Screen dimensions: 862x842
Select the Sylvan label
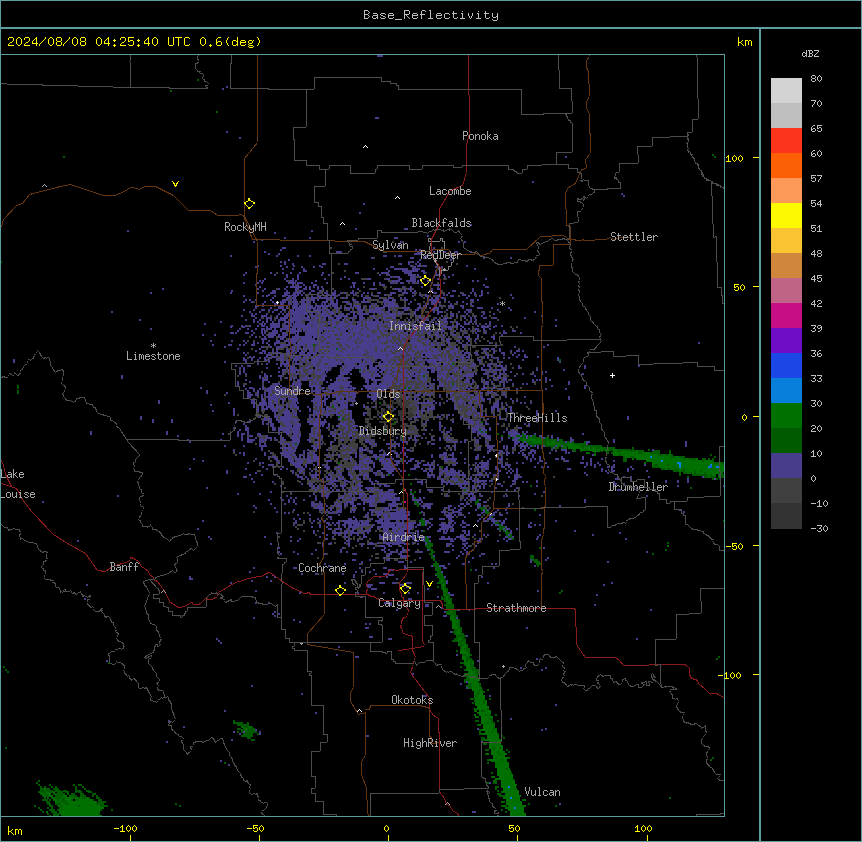pyautogui.click(x=390, y=245)
